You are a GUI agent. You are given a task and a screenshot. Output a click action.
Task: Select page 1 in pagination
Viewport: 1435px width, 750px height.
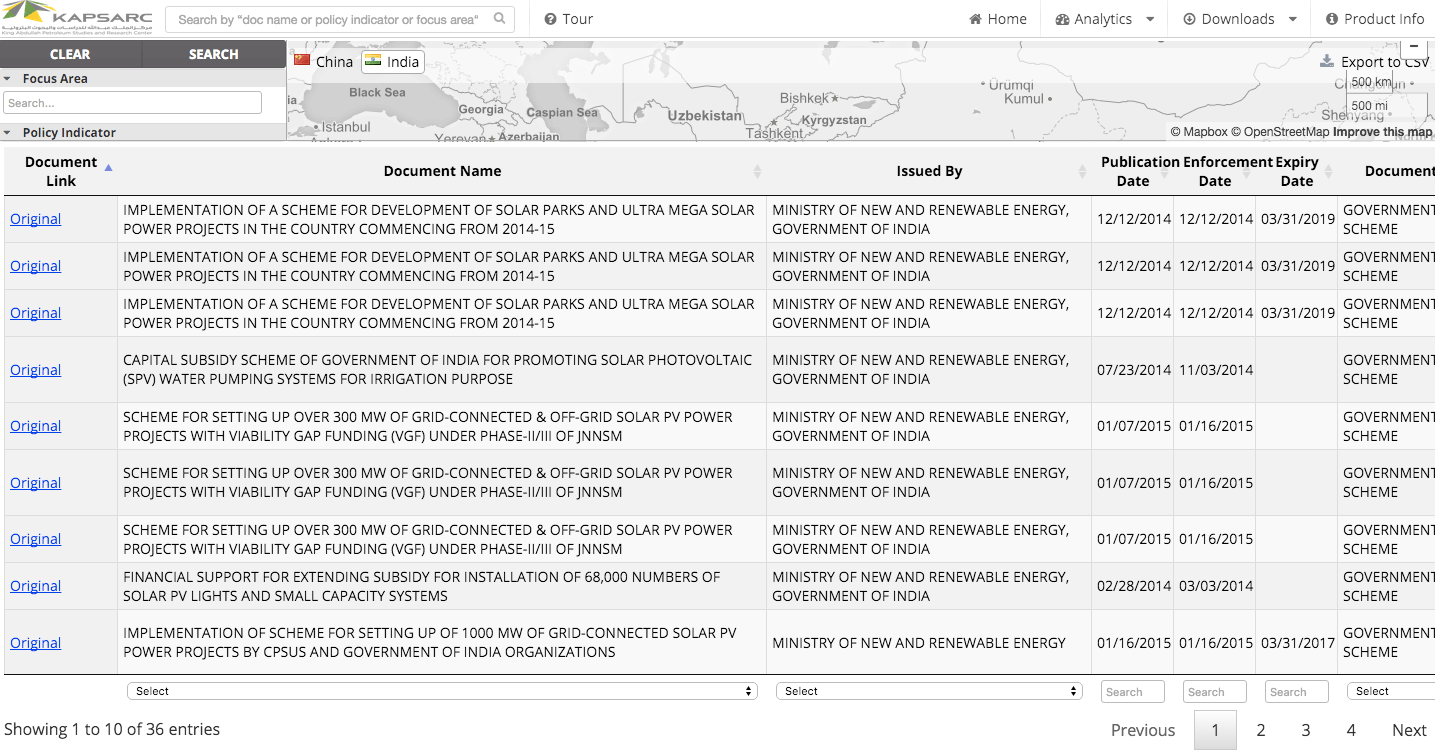pos(1215,730)
